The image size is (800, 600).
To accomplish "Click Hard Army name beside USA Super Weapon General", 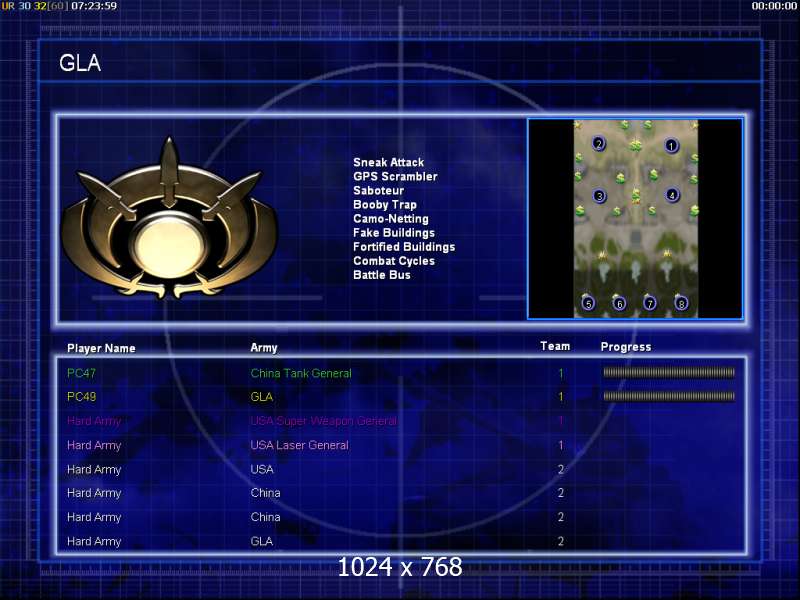I will coord(94,421).
